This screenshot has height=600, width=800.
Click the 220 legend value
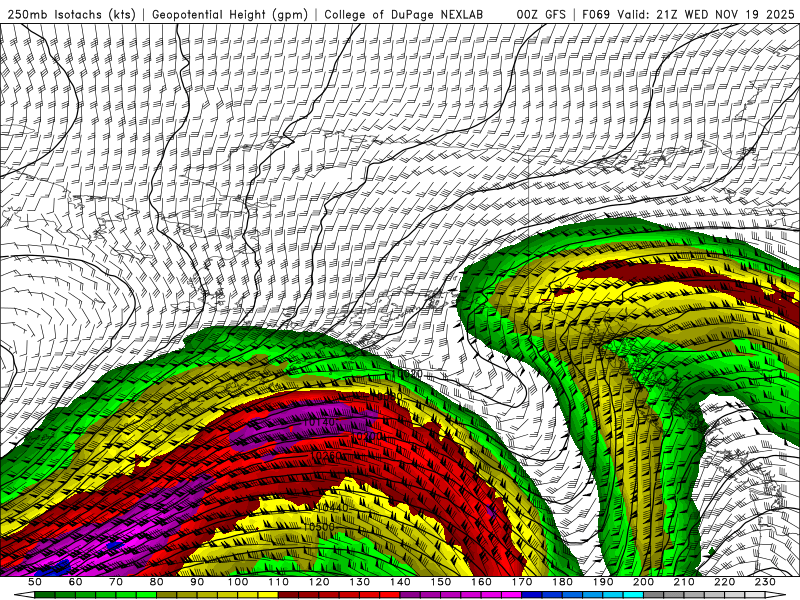click(x=724, y=582)
